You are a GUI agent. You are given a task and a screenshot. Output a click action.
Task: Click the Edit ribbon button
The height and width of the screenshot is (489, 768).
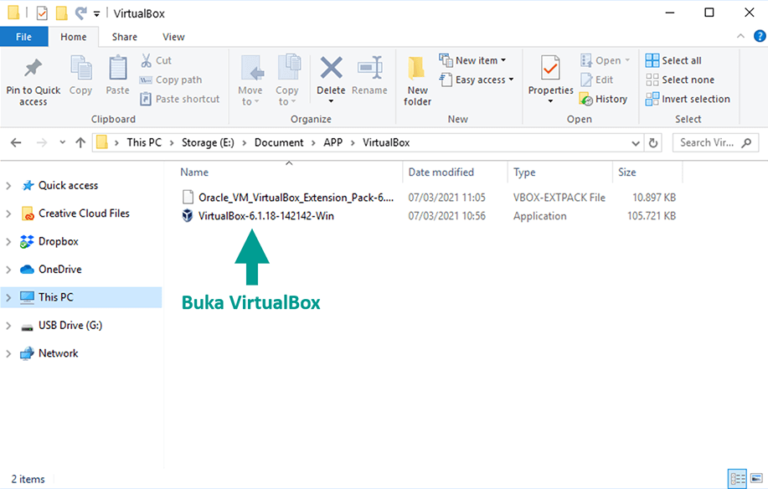point(597,79)
